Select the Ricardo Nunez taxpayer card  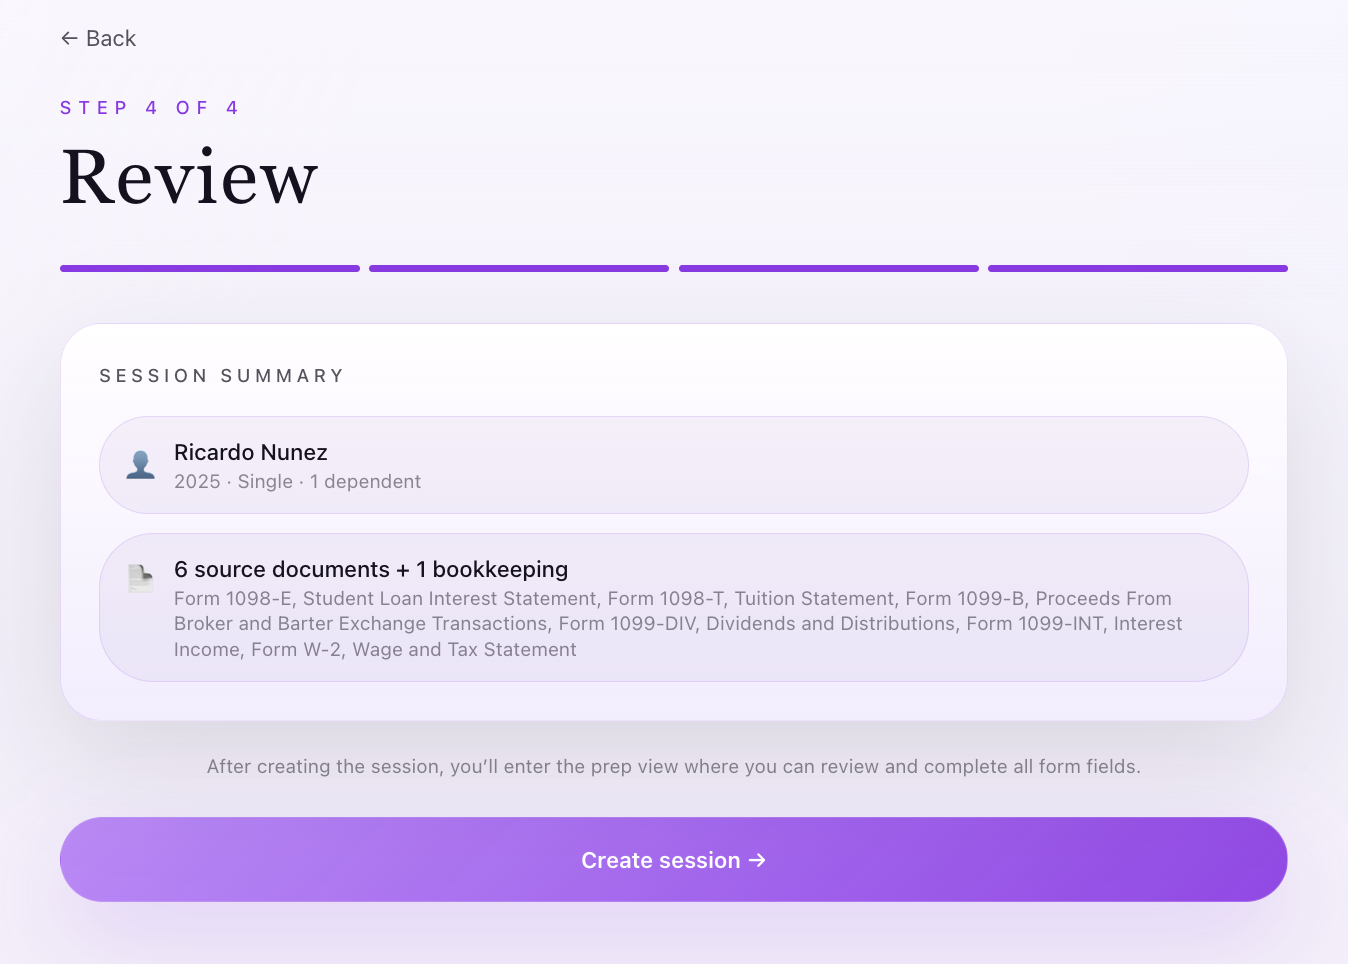[x=674, y=465]
